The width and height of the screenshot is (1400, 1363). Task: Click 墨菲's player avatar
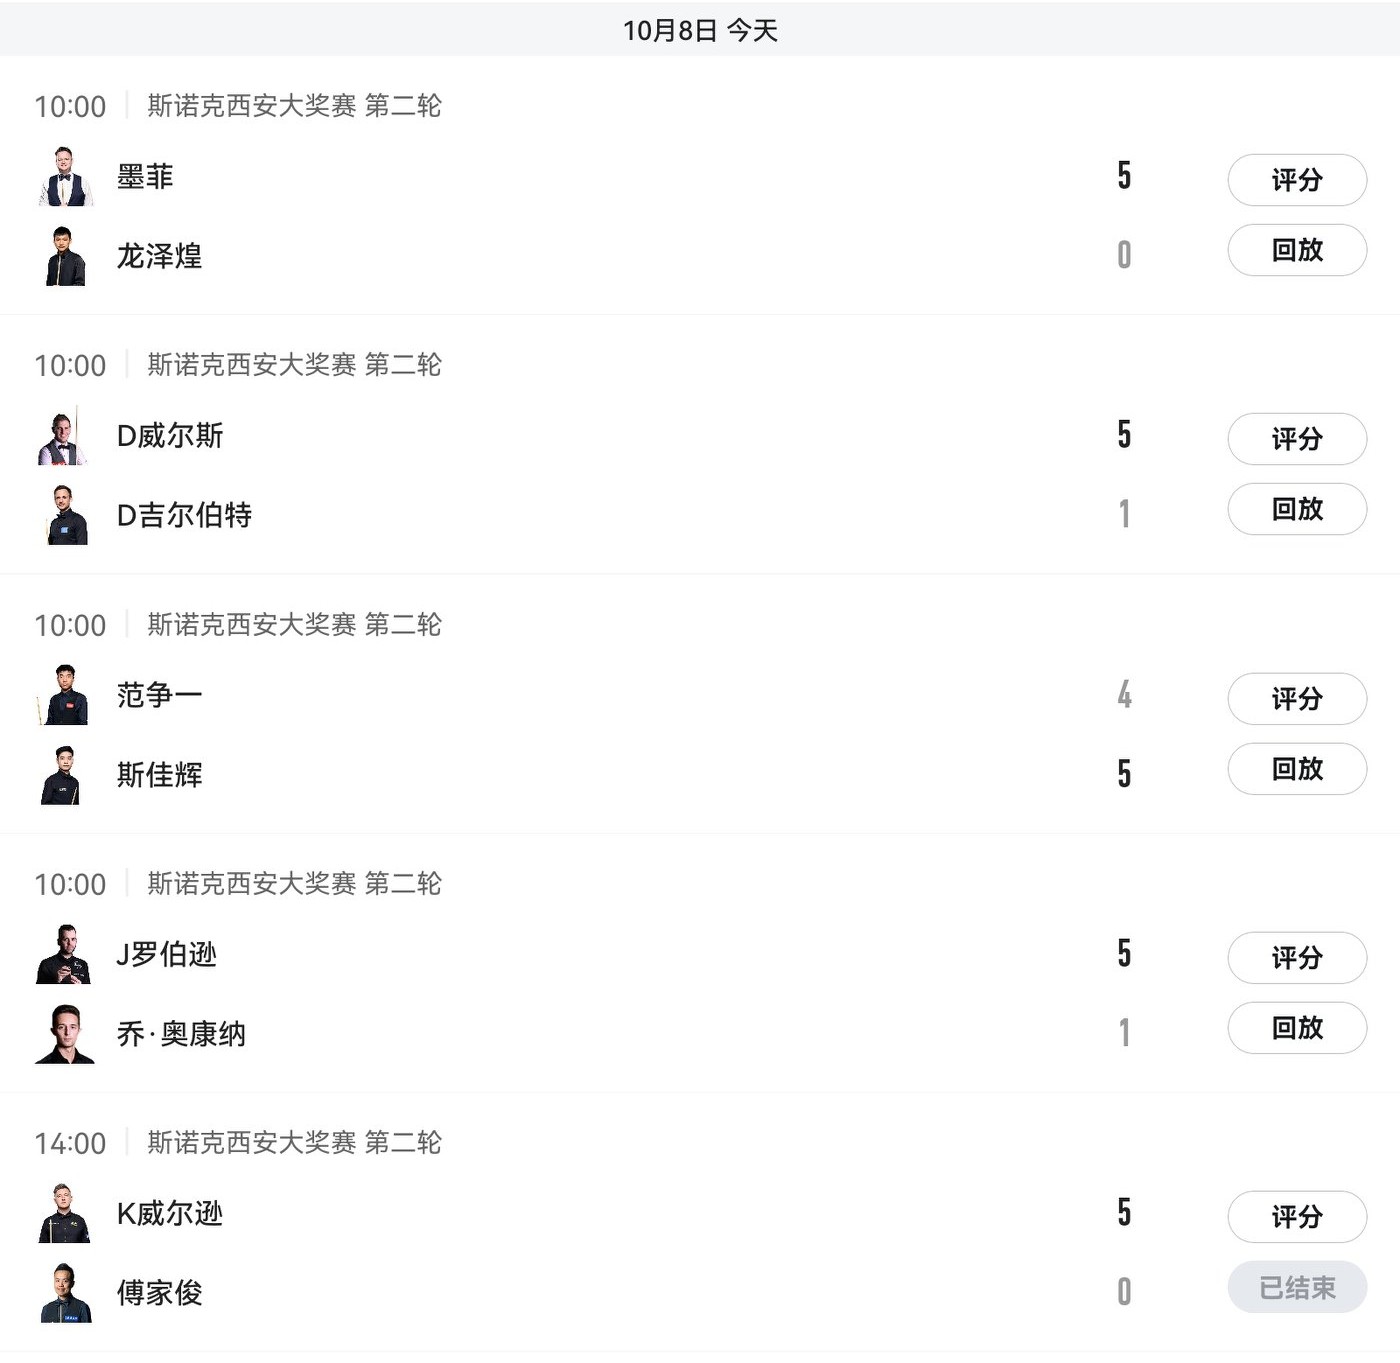pos(66,177)
